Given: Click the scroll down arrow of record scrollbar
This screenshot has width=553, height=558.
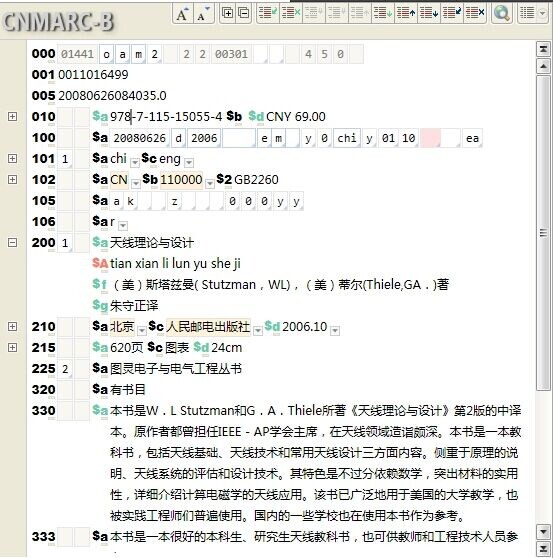Looking at the screenshot, I should point(543,532).
